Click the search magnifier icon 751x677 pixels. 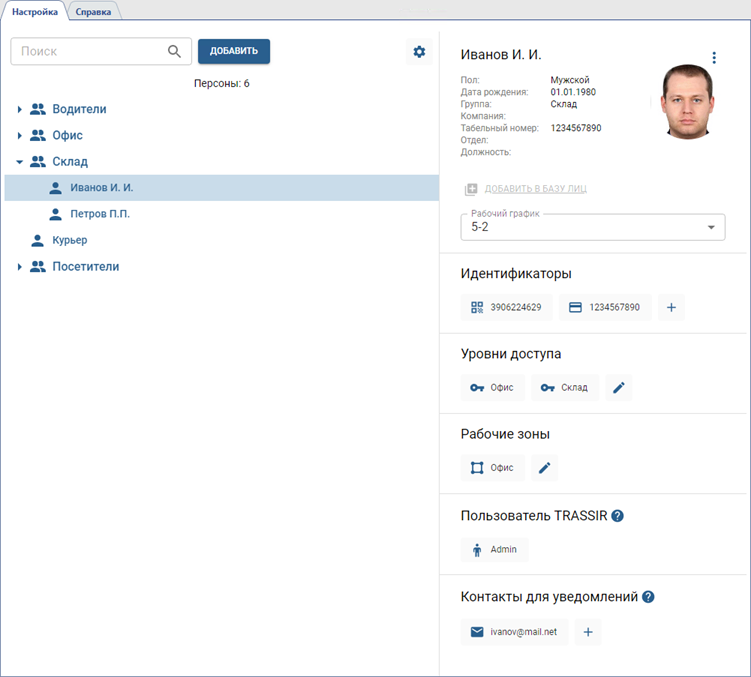tap(175, 52)
